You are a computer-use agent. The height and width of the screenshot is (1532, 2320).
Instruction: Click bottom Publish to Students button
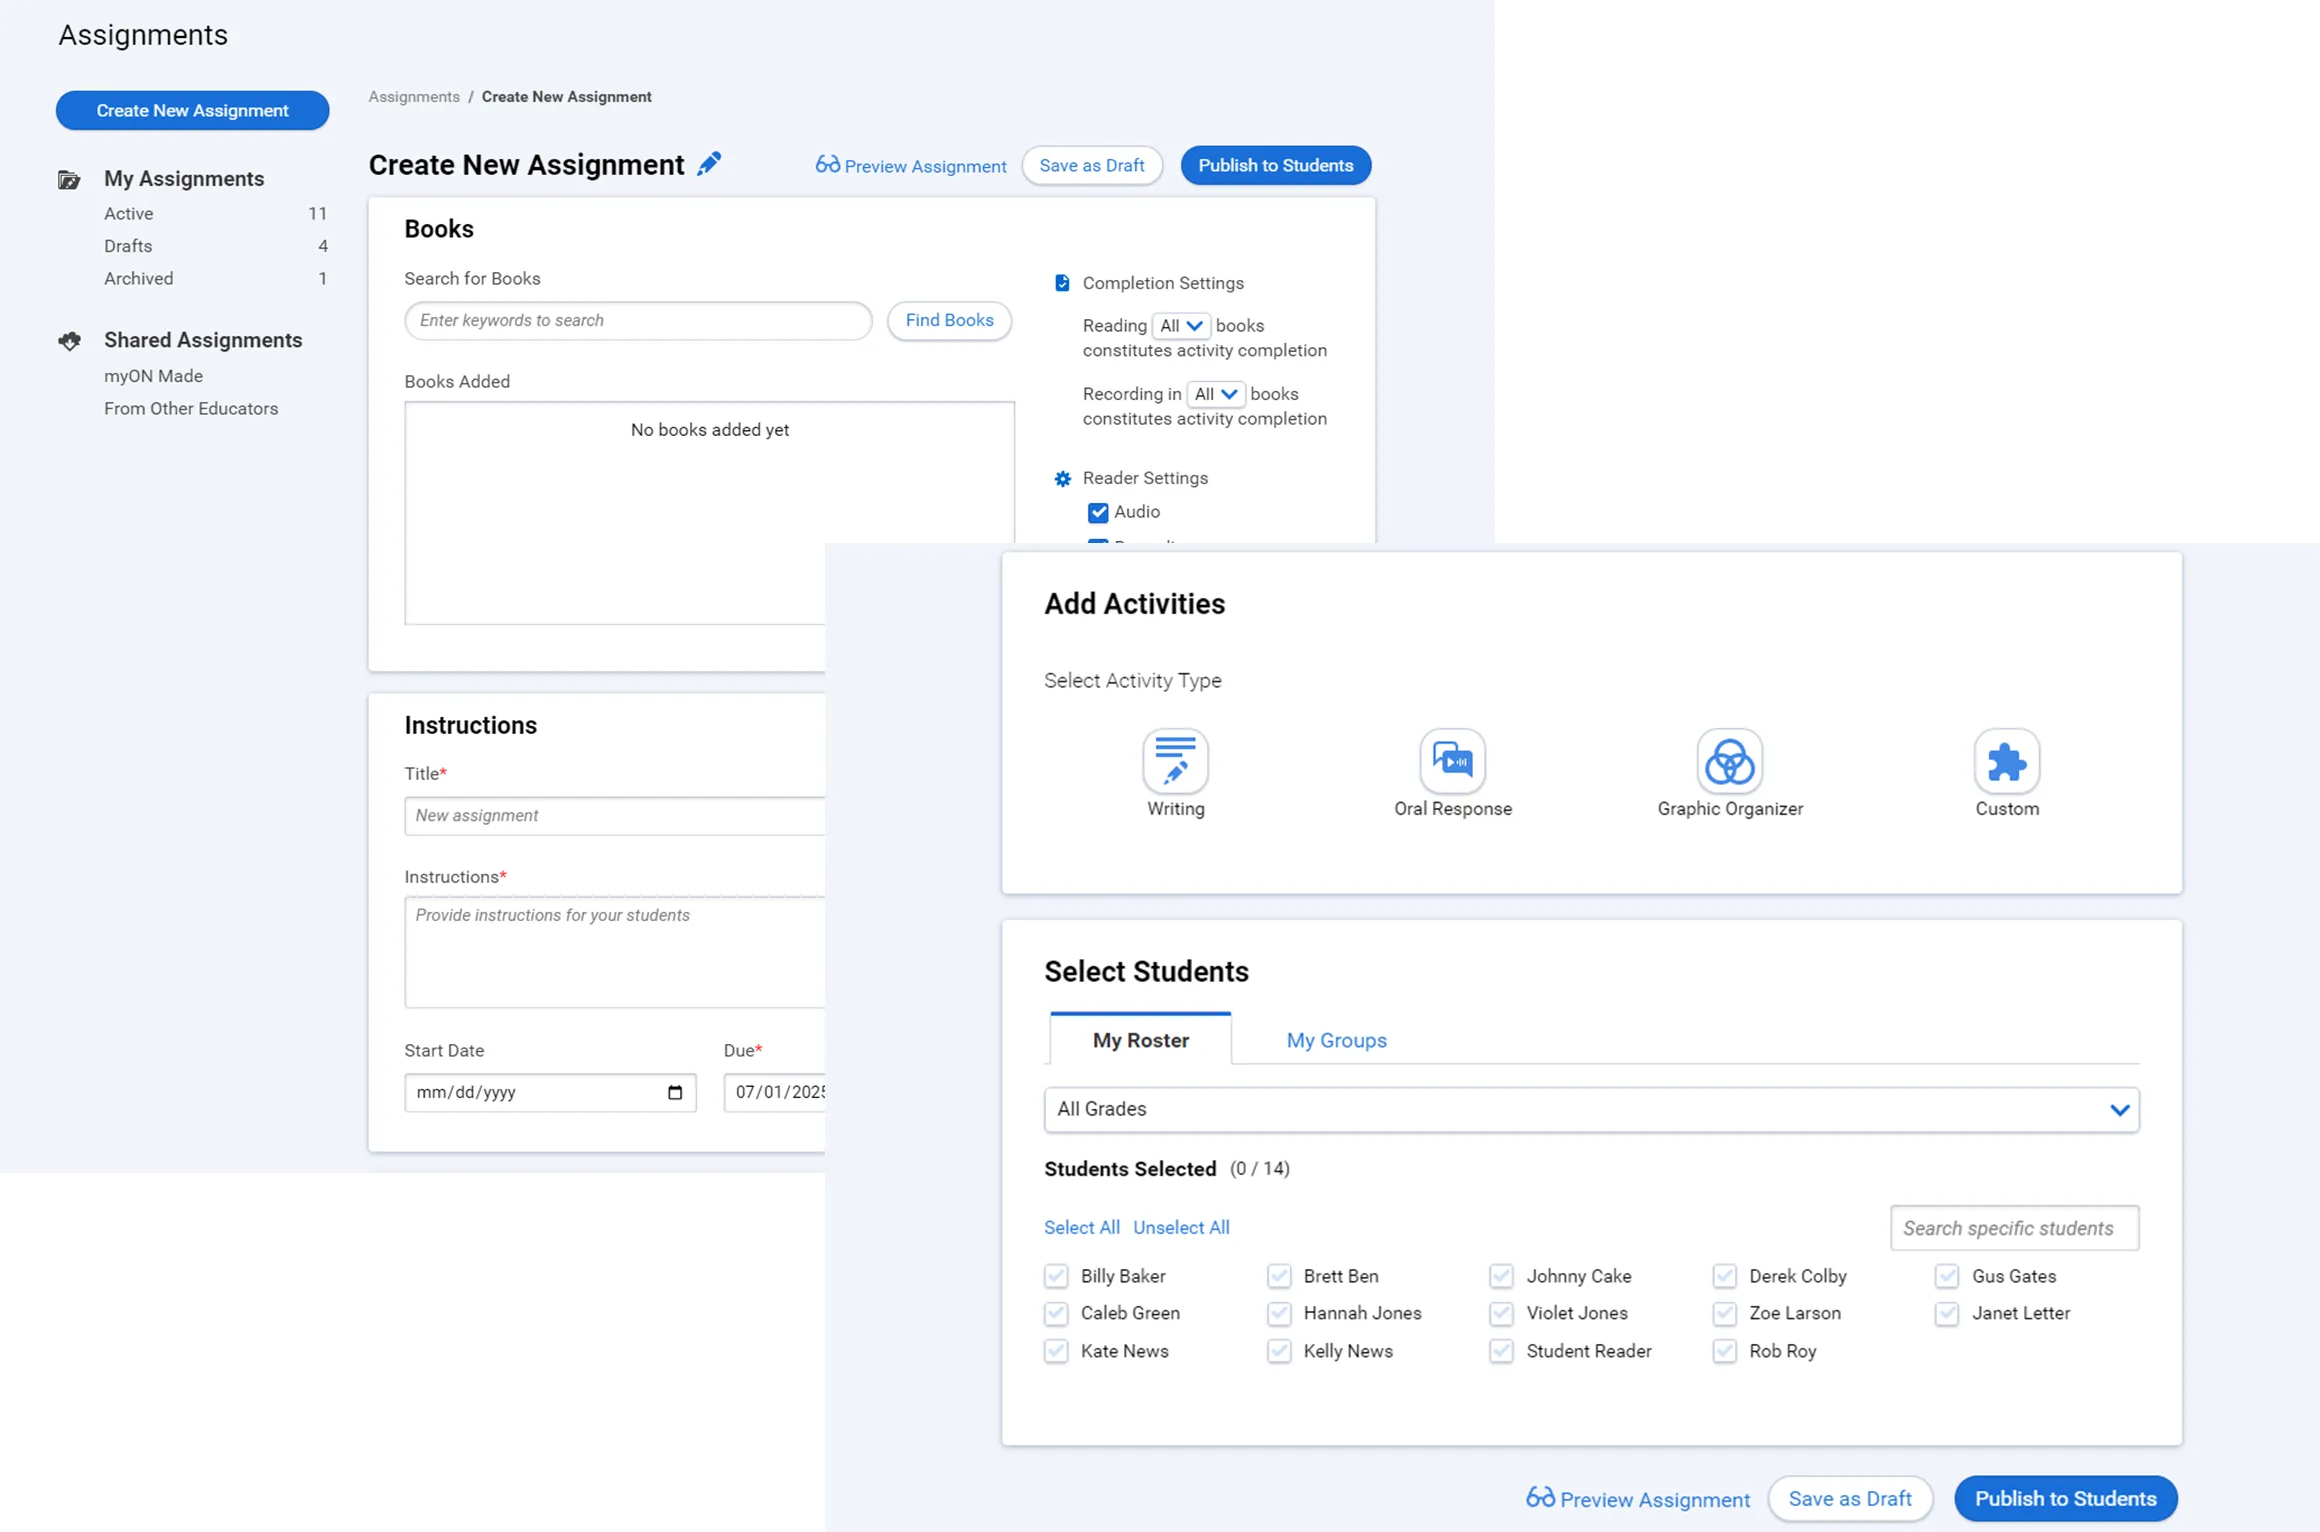click(x=2065, y=1498)
